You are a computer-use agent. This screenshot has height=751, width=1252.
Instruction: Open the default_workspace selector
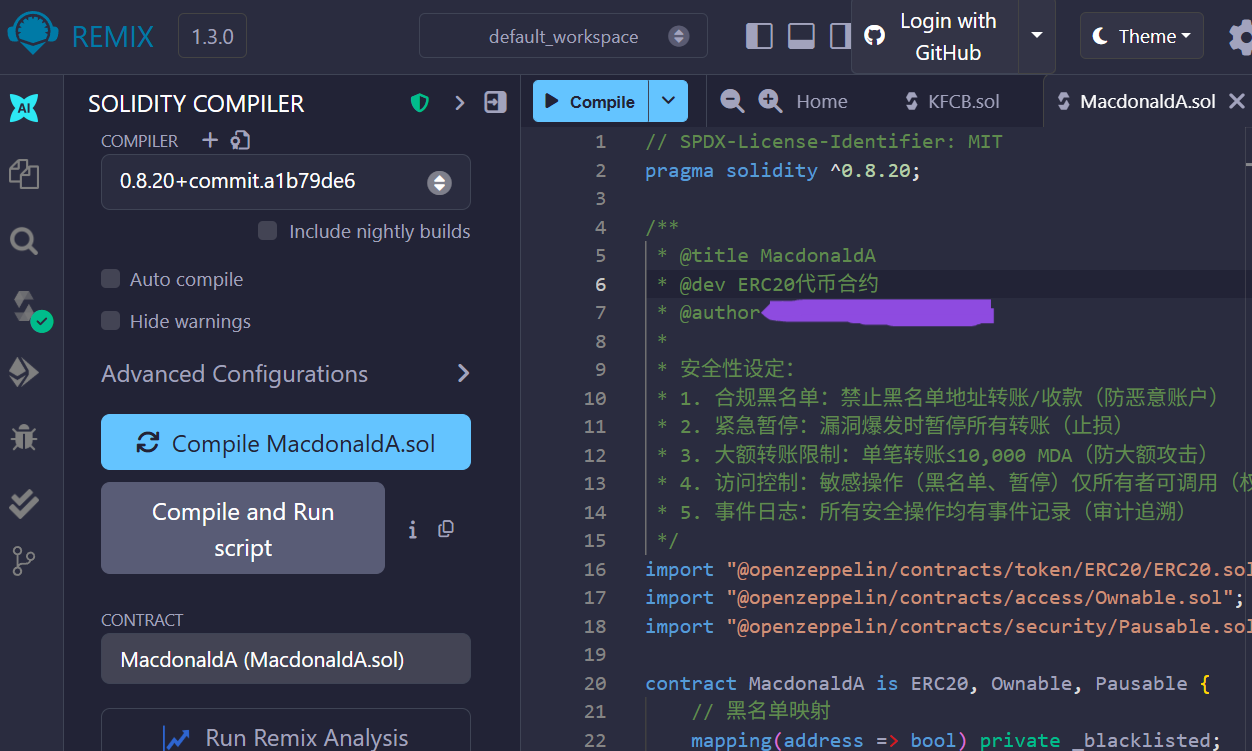tap(563, 36)
